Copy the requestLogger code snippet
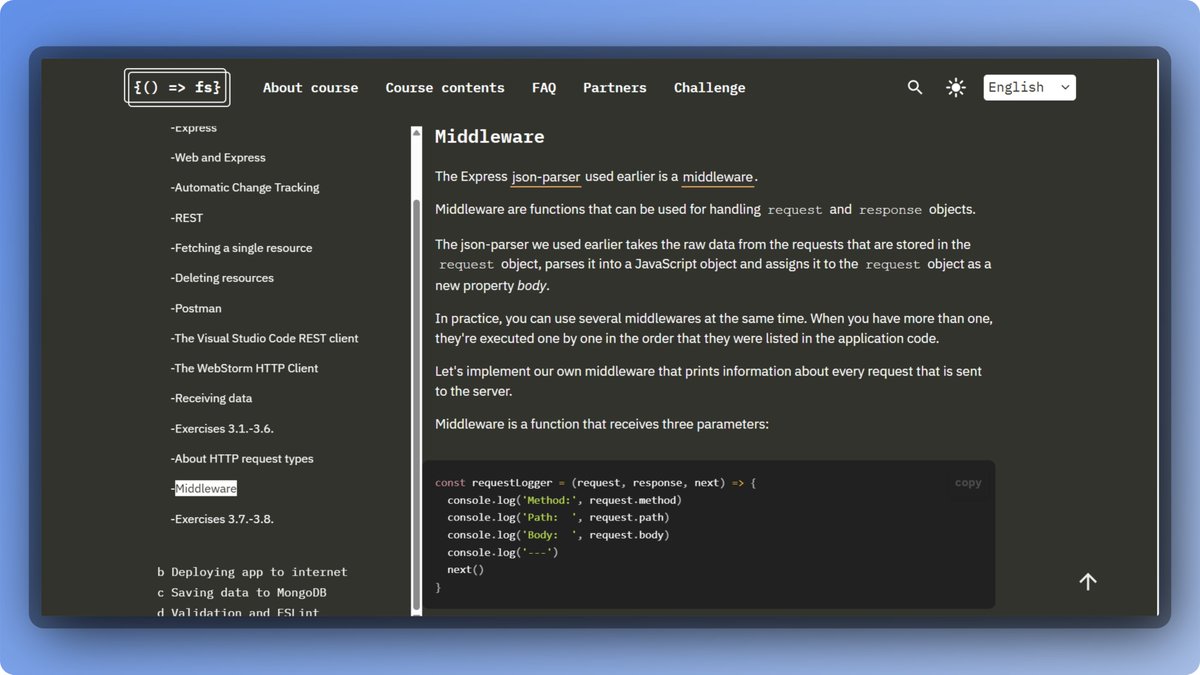The image size is (1200, 675). (968, 482)
